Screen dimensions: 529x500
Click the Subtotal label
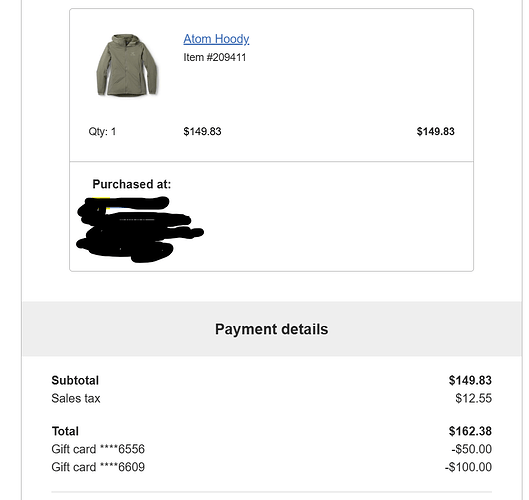pyautogui.click(x=75, y=381)
